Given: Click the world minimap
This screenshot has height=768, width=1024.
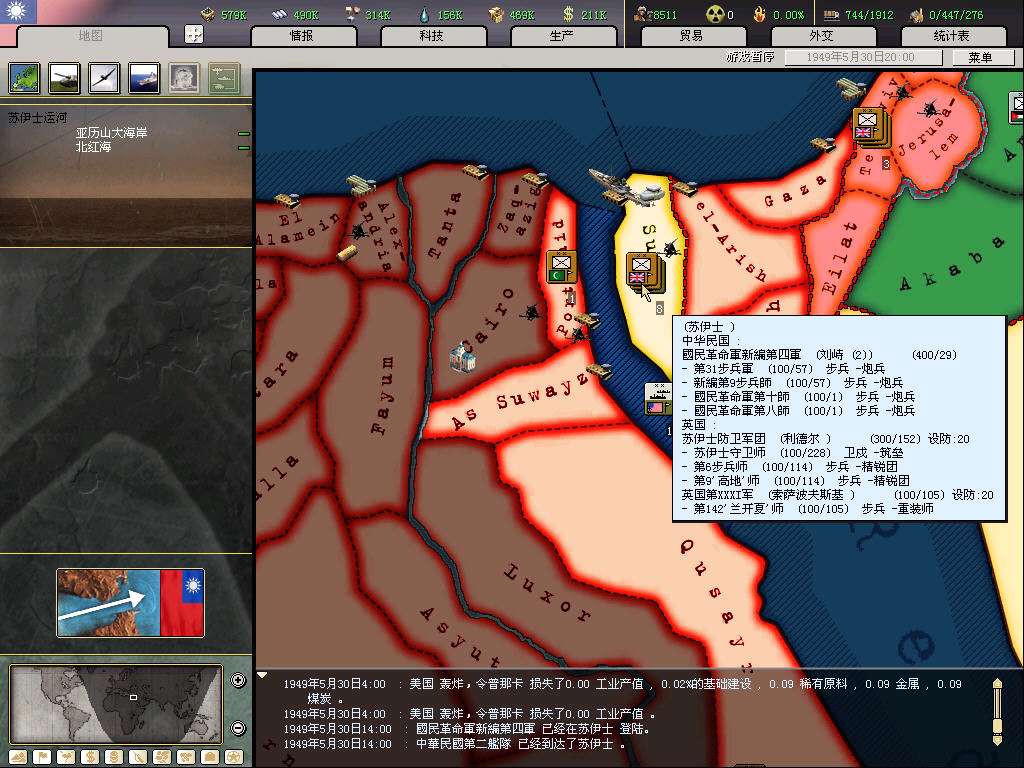Looking at the screenshot, I should coord(116,704).
